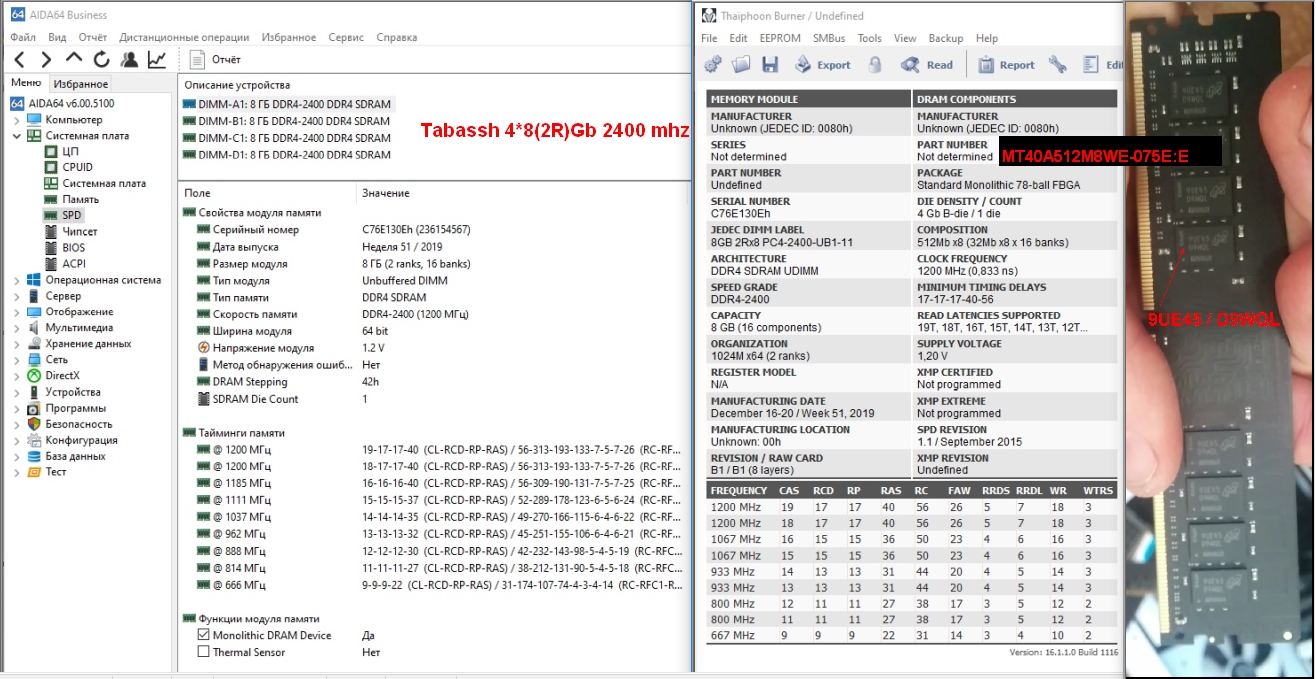Image resolution: width=1316 pixels, height=679 pixels.
Task: Click the Напряжение модуля field row
Action: pyautogui.click(x=434, y=348)
